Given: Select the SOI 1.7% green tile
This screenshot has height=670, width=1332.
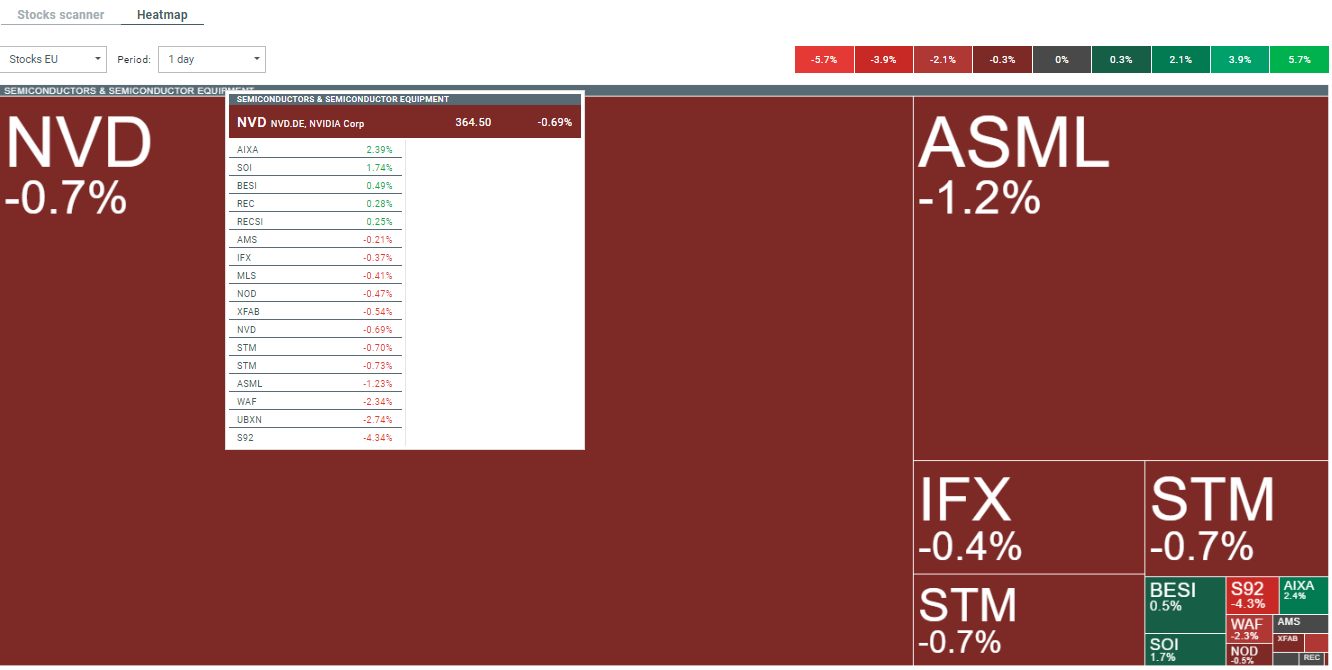Looking at the screenshot, I should pyautogui.click(x=1185, y=650).
